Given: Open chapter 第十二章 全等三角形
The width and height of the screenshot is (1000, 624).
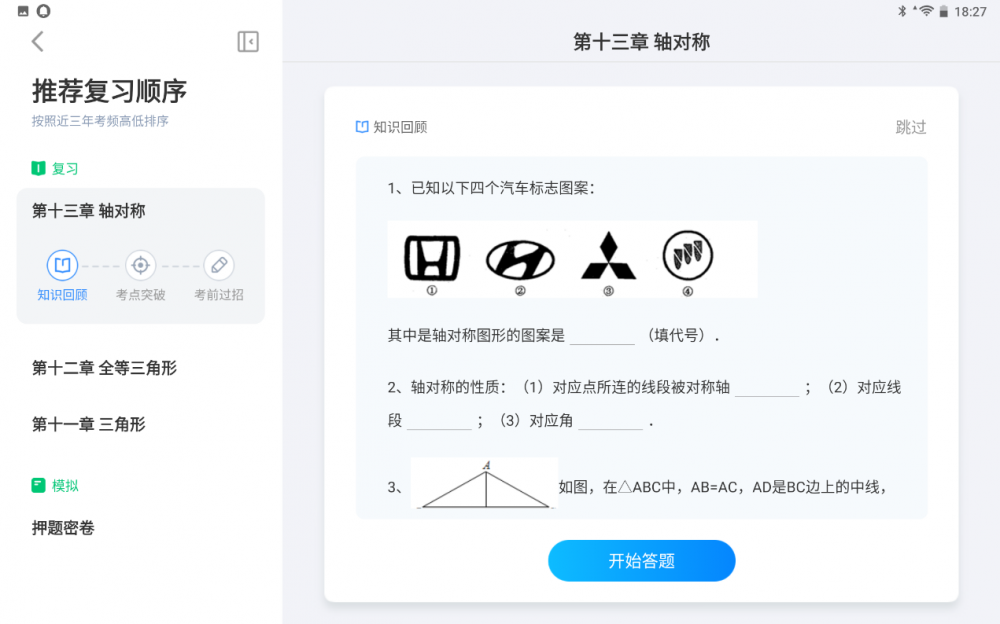Looking at the screenshot, I should [x=104, y=368].
